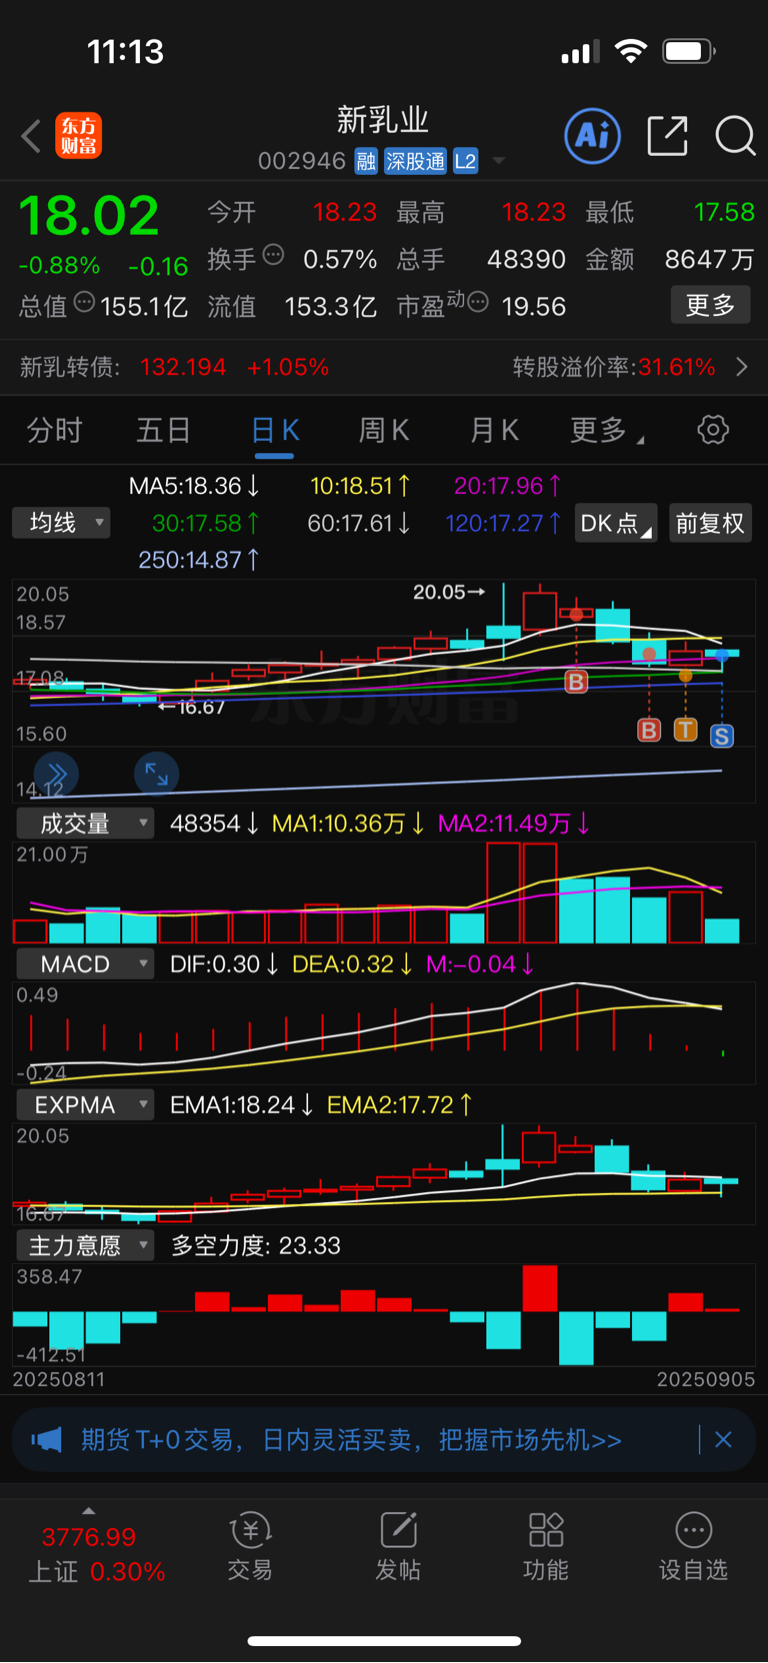Screen dimensions: 768x1663
Task: Tap the double-arrow expand chart icon
Action: [x=56, y=773]
